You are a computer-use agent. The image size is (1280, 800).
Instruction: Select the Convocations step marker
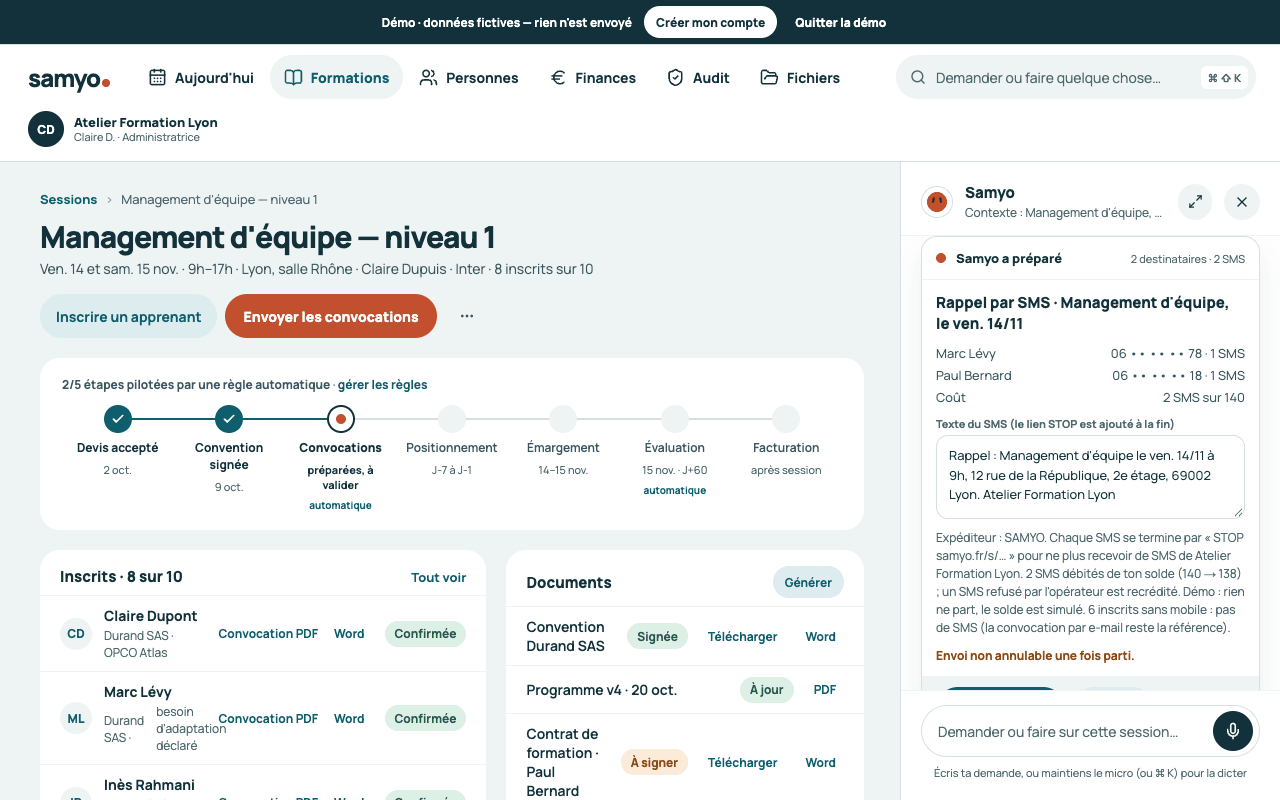point(341,419)
